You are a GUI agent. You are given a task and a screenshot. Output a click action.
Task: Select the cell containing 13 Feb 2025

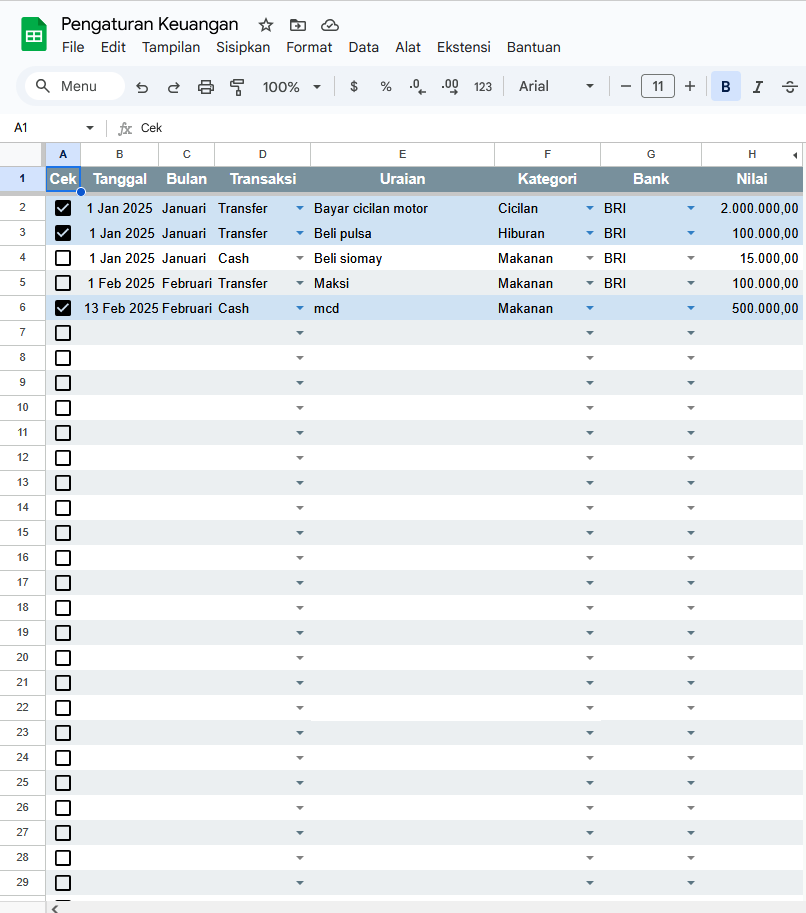119,308
